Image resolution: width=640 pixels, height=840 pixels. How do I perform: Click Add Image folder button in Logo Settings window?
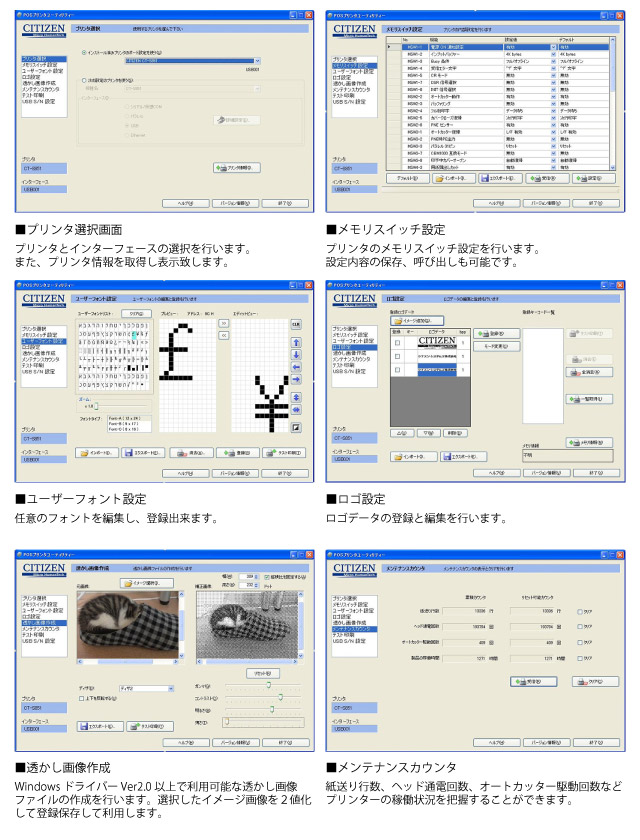click(417, 321)
